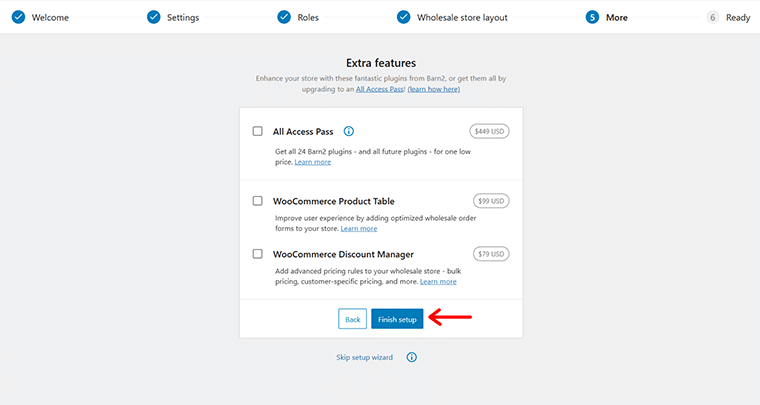
Task: Click the Finish setup button
Action: (397, 319)
